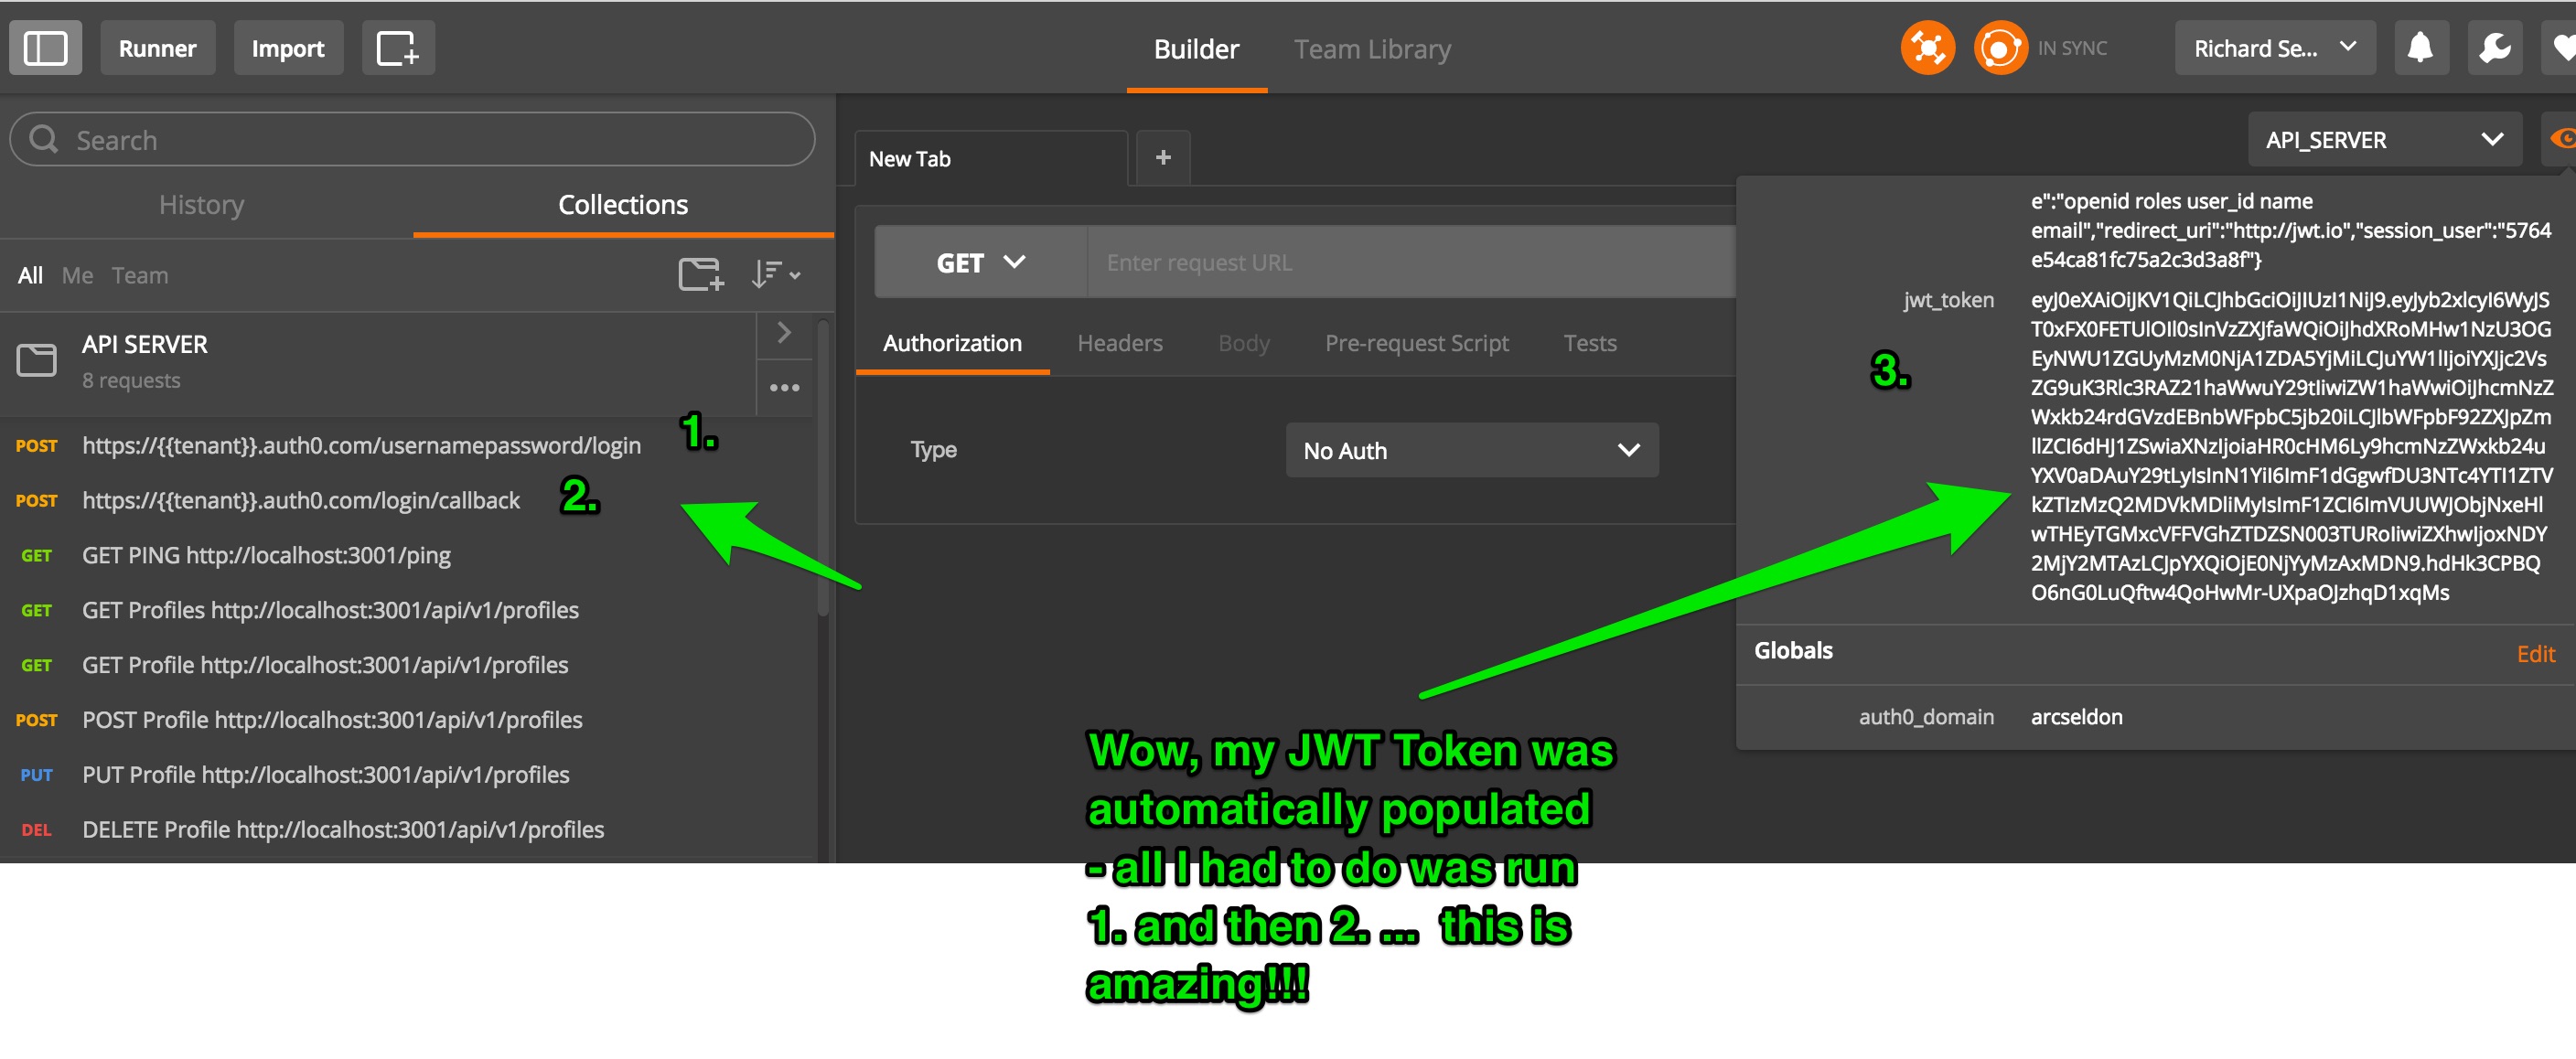Click the new window icon button
The image size is (2576, 1059).
(397, 48)
